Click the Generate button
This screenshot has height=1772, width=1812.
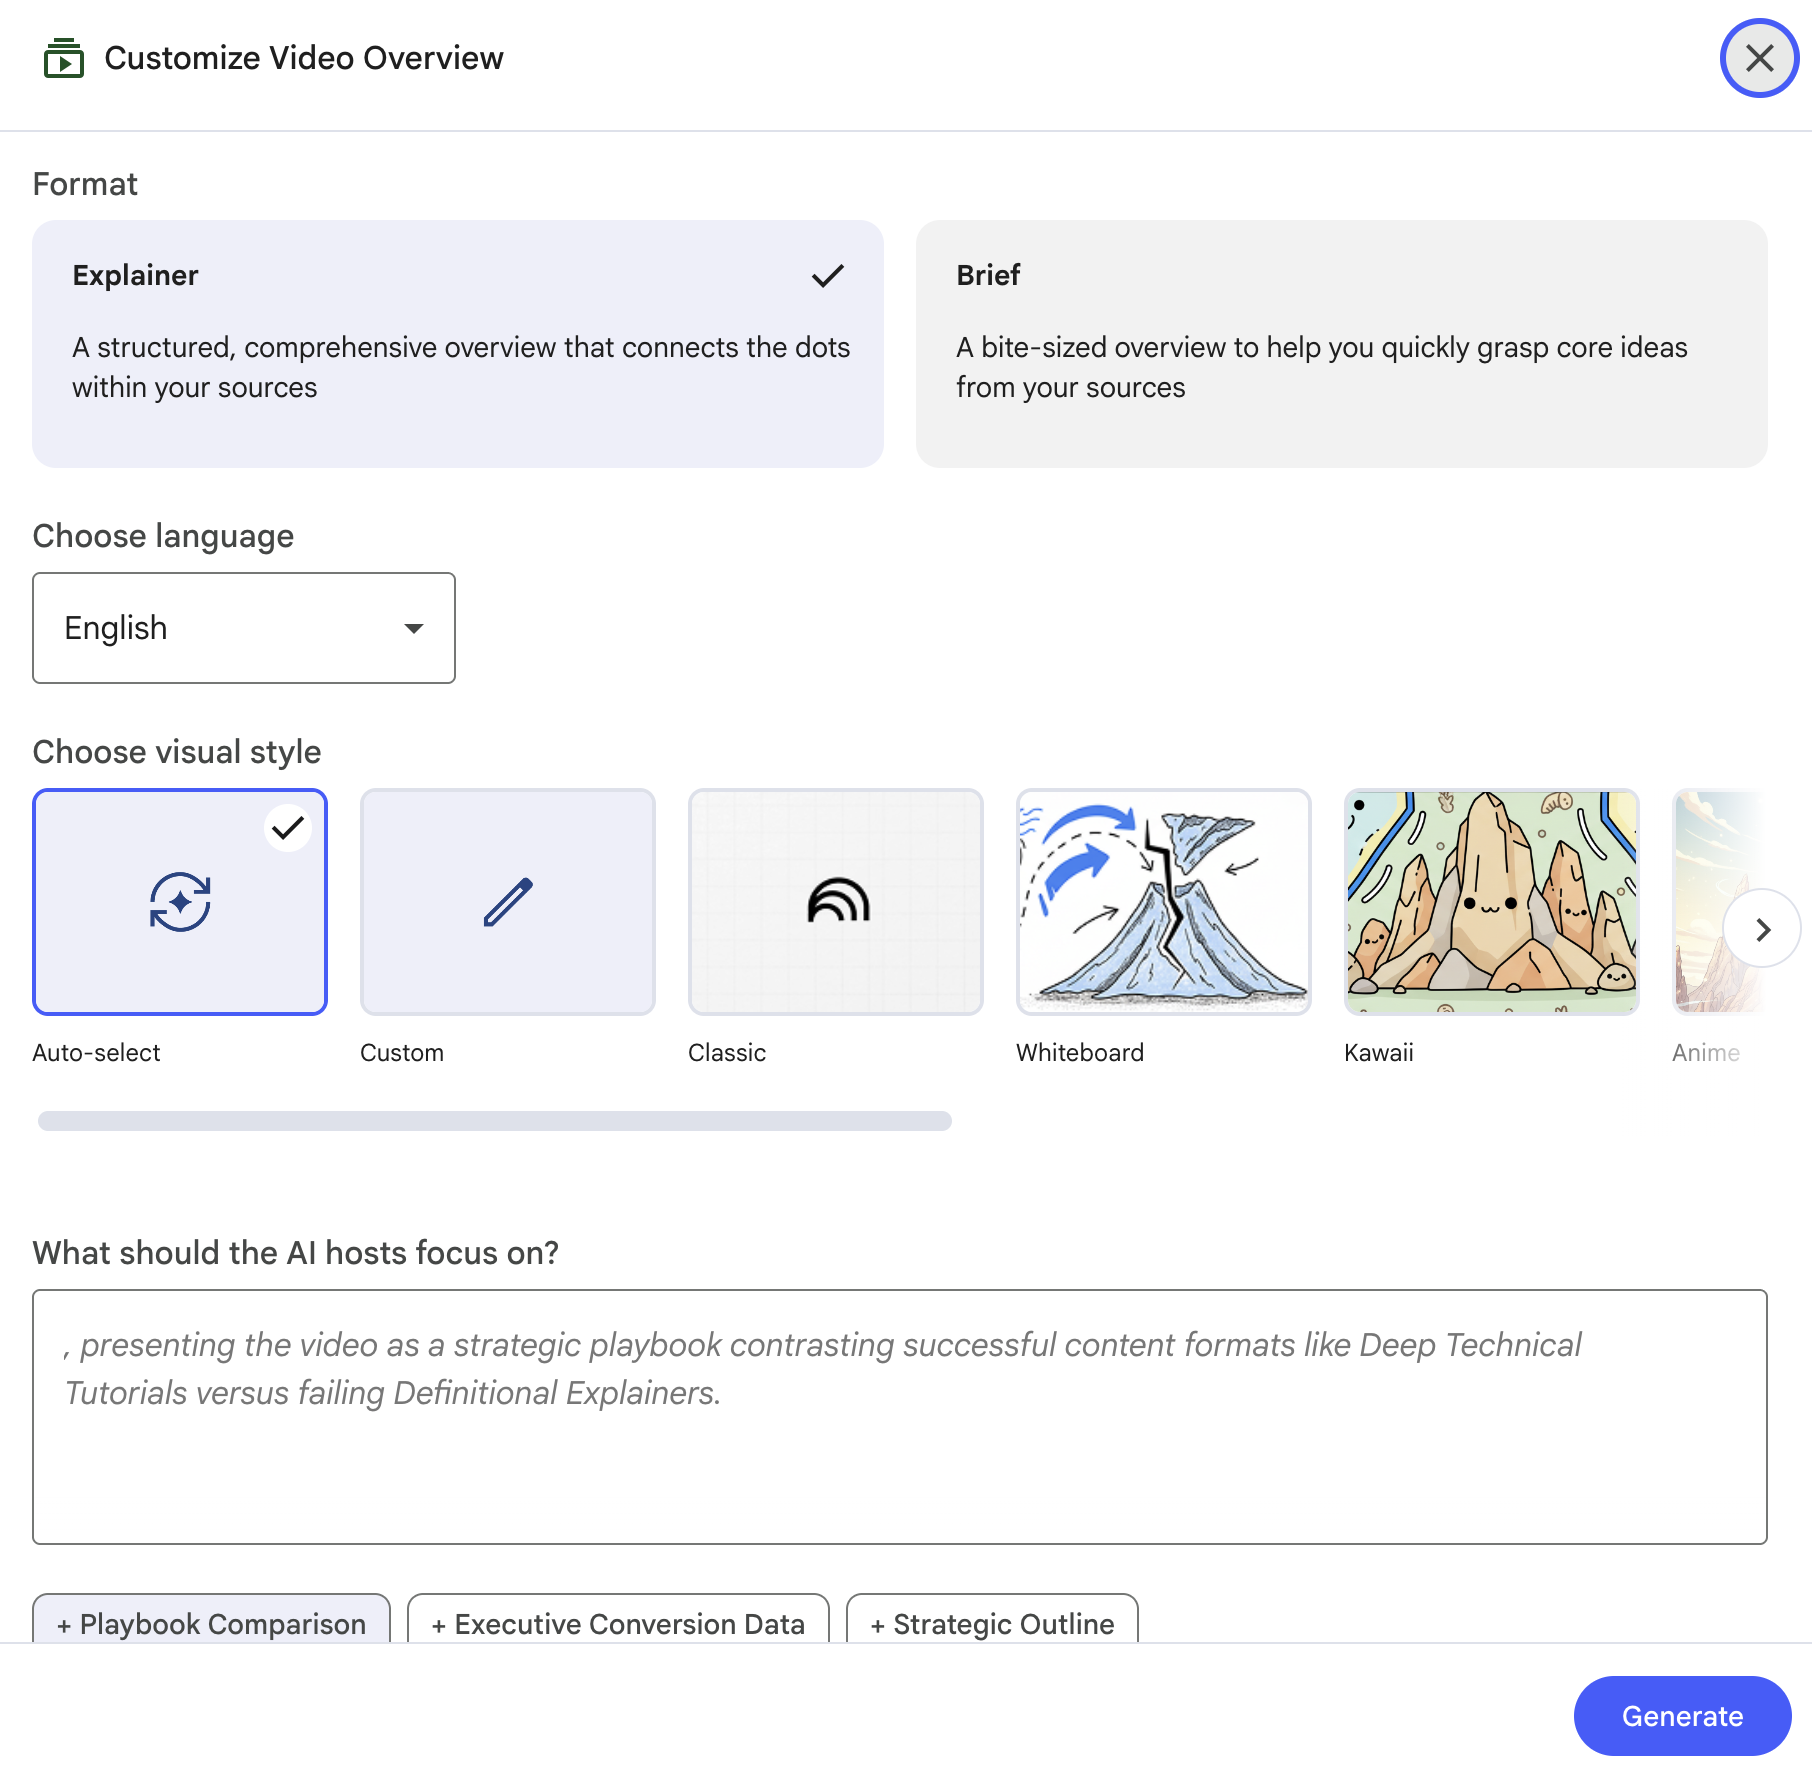(x=1682, y=1716)
